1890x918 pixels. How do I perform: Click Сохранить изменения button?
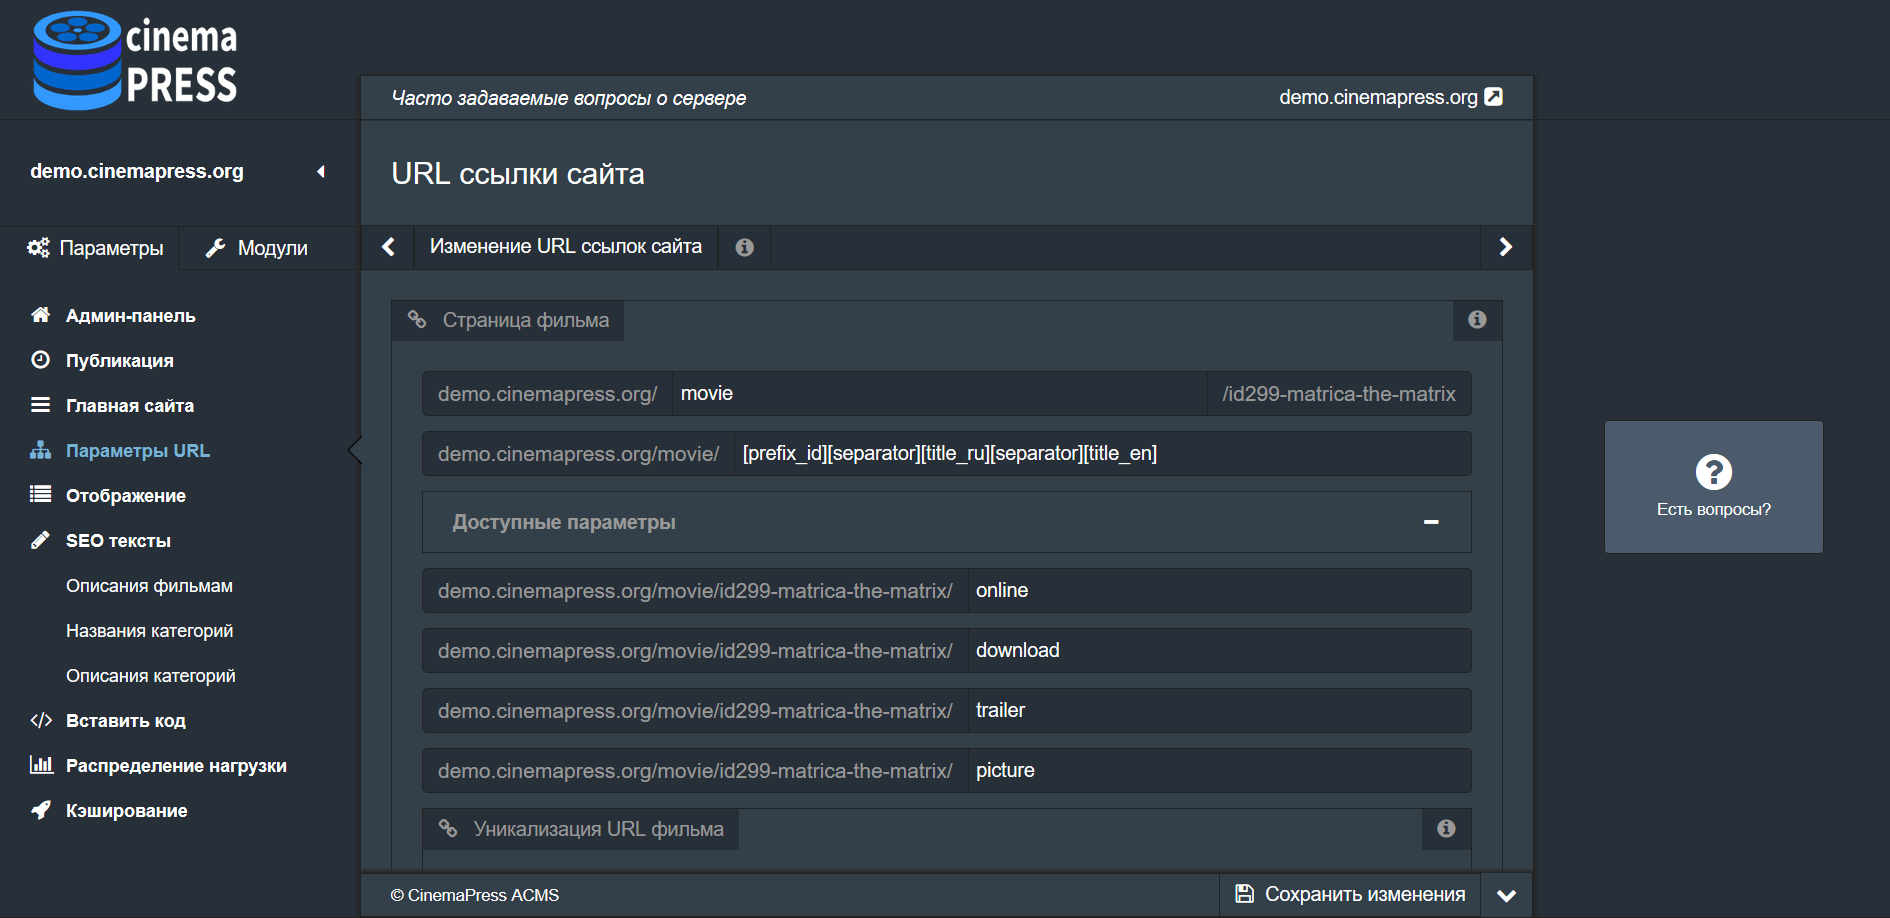point(1348,894)
